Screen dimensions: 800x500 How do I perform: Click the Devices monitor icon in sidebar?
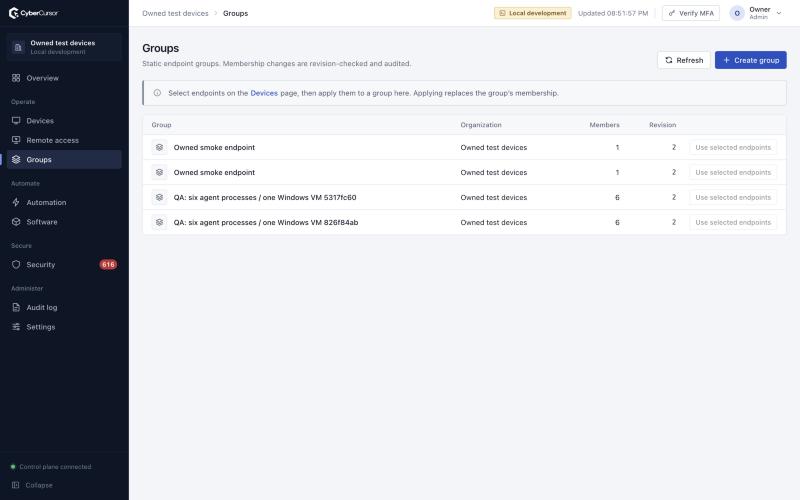16,121
